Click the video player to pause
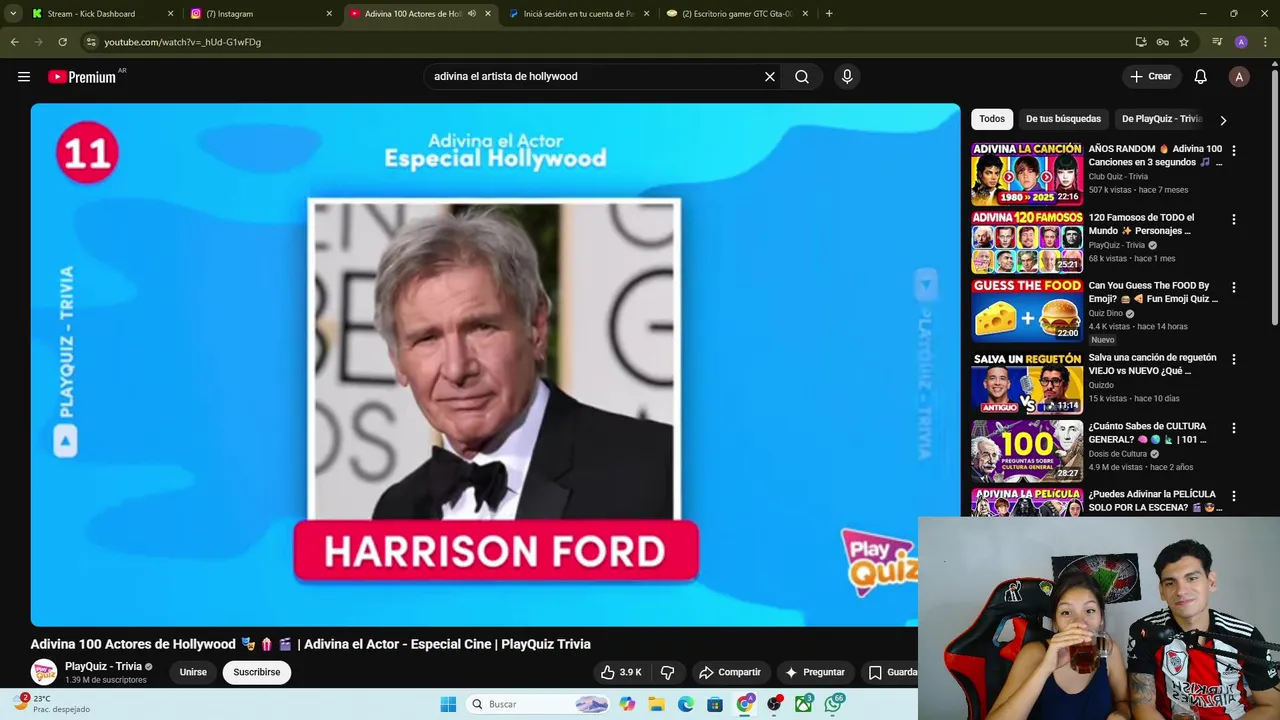Viewport: 1280px width, 720px height. point(495,365)
